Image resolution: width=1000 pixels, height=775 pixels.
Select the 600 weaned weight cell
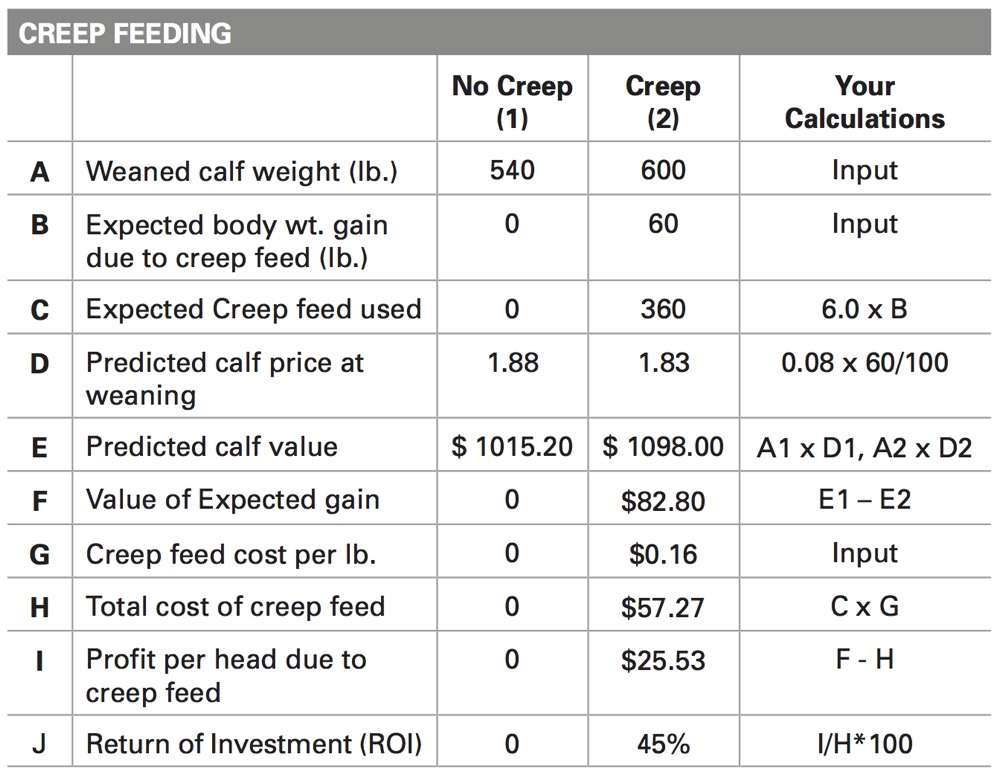pyautogui.click(x=663, y=171)
